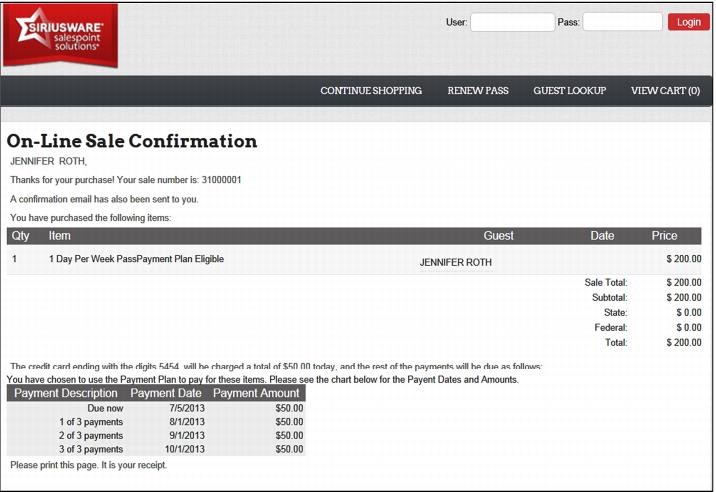This screenshot has width=716, height=492.
Task: Focus the Pass input field
Action: (x=622, y=22)
